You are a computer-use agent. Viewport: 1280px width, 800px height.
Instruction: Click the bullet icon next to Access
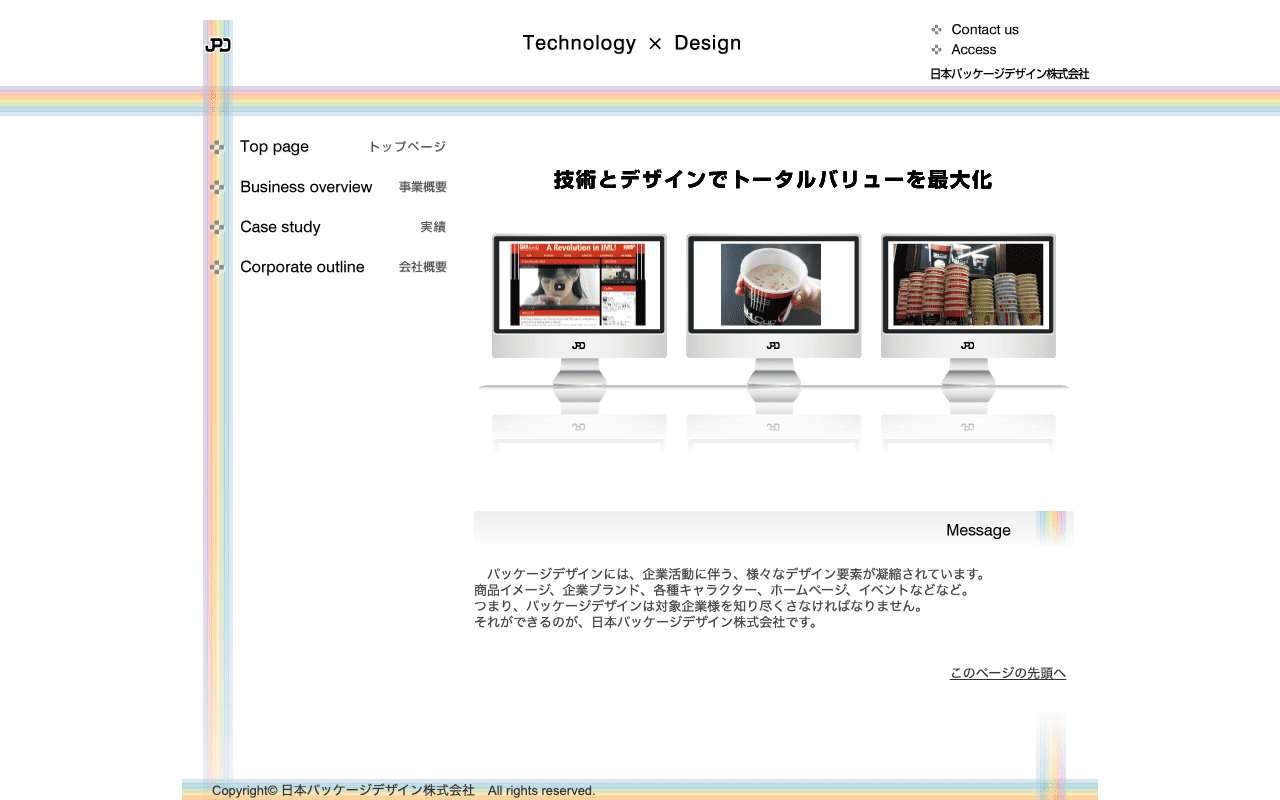936,50
